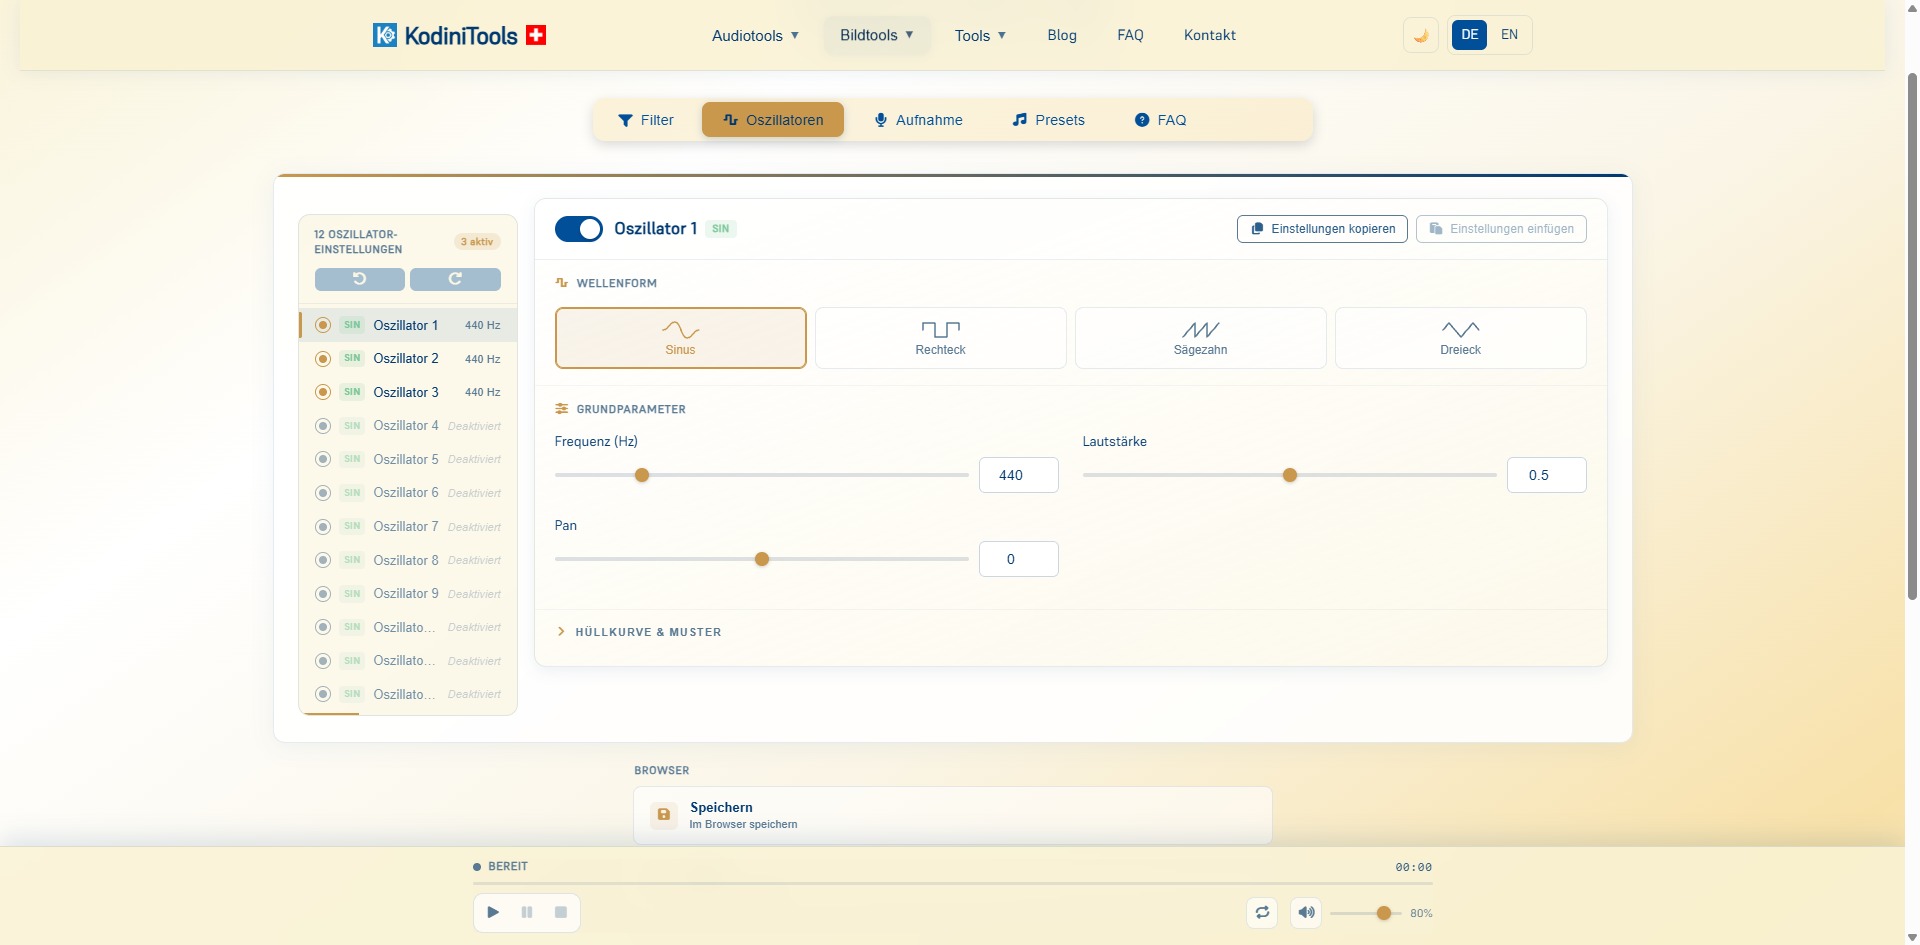Open the Aufnahme tab
The height and width of the screenshot is (945, 1920).
tap(918, 120)
